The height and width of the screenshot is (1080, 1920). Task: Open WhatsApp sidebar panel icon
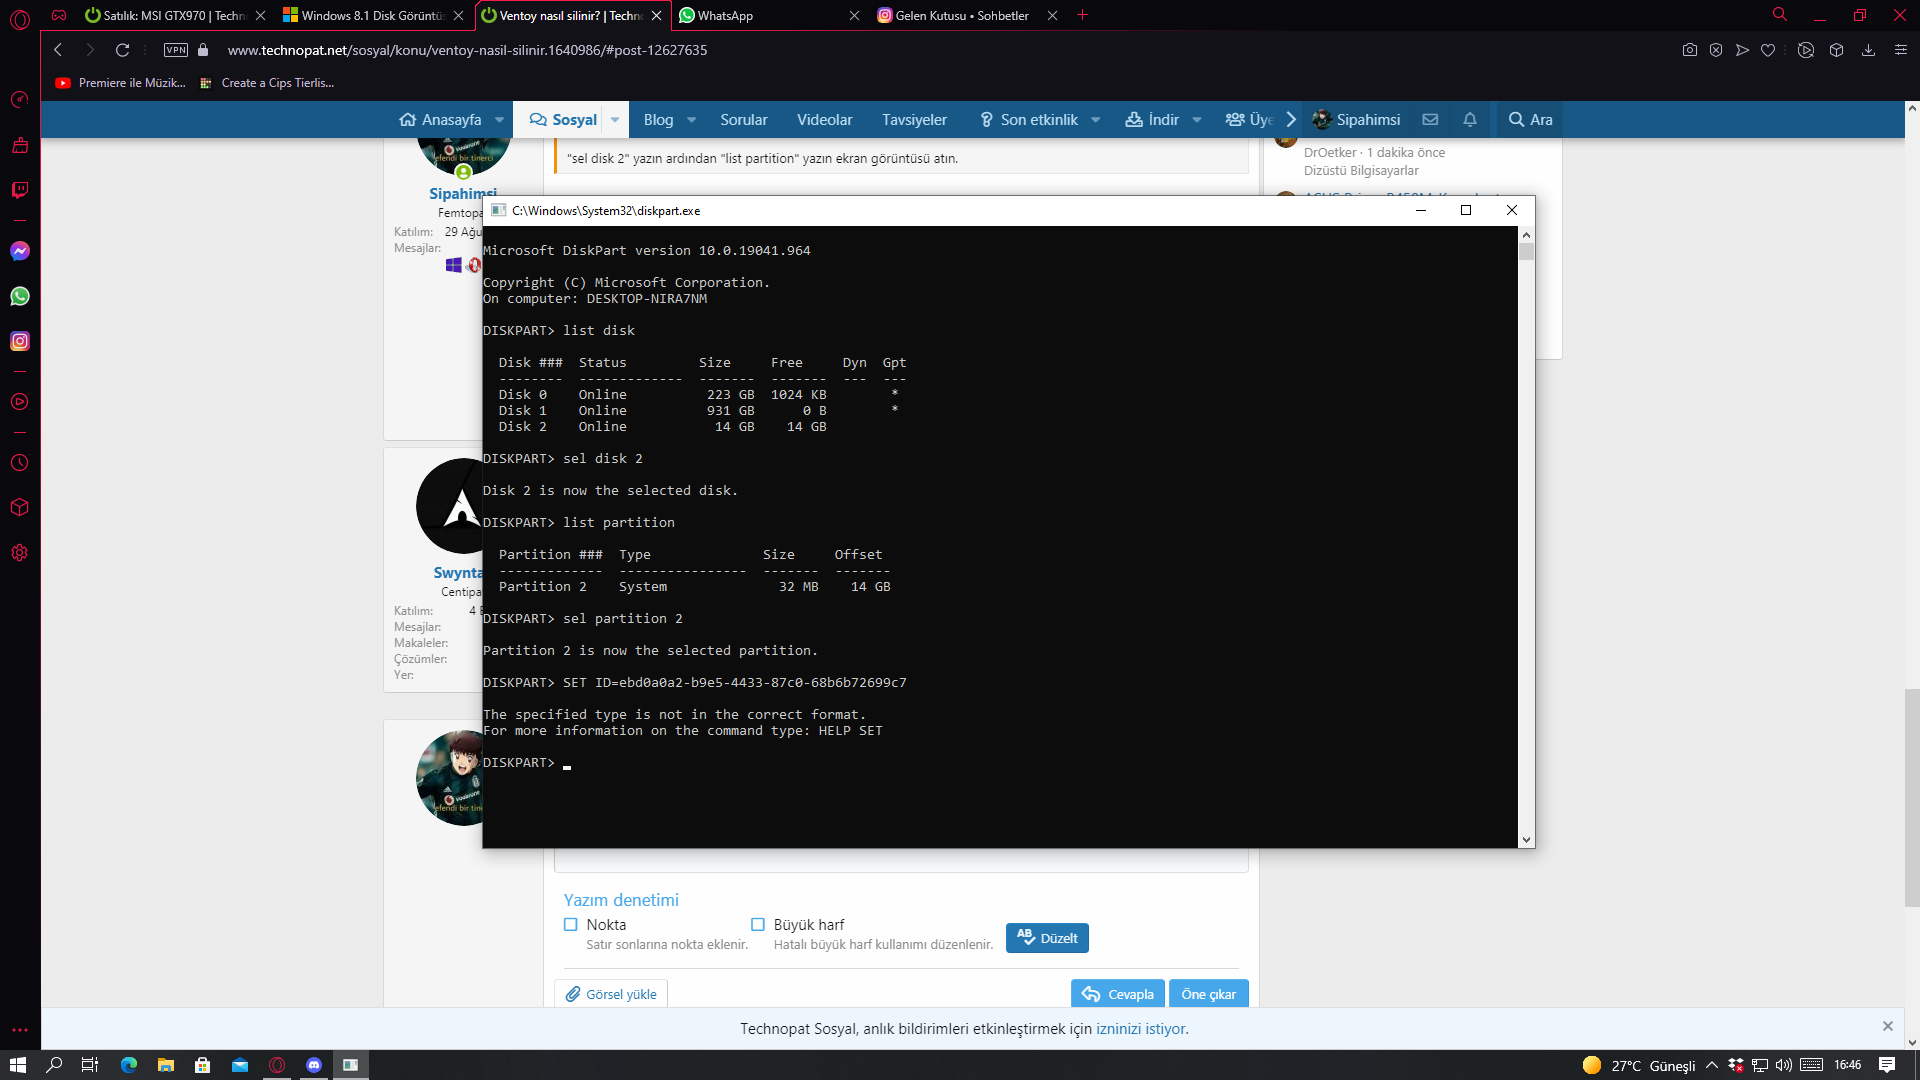pos(20,296)
